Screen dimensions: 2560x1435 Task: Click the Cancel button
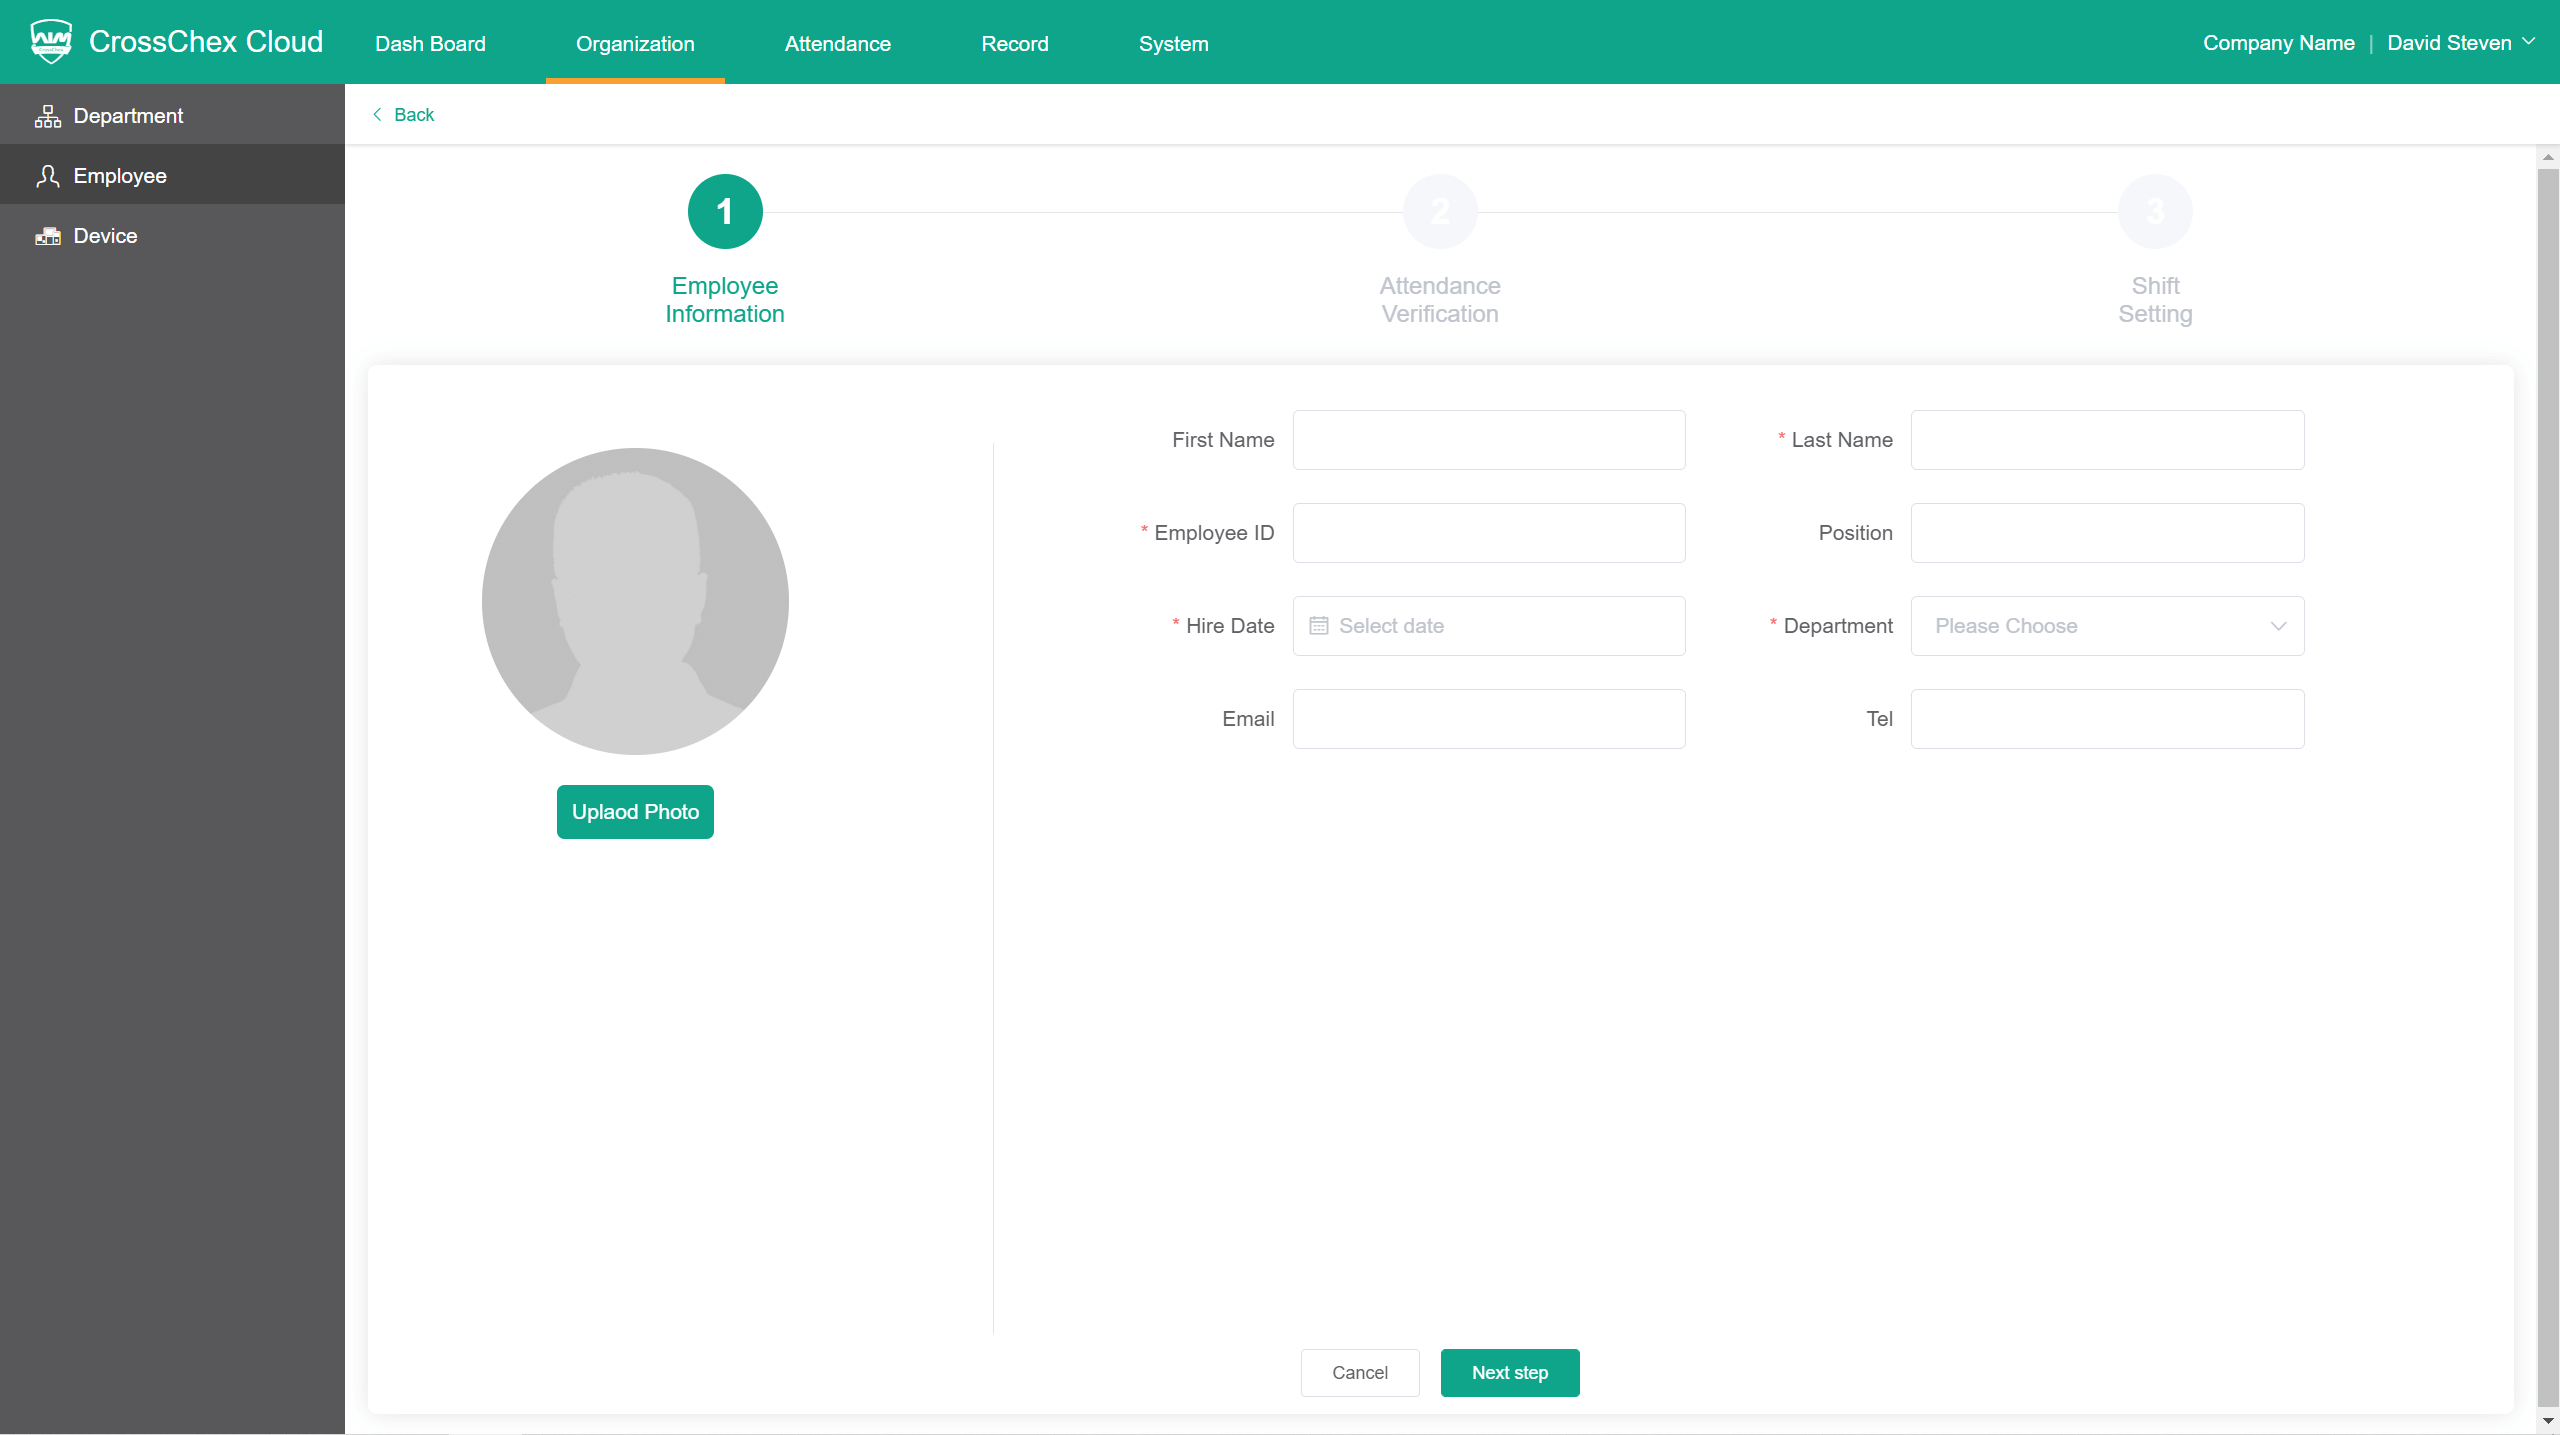pyautogui.click(x=1359, y=1373)
